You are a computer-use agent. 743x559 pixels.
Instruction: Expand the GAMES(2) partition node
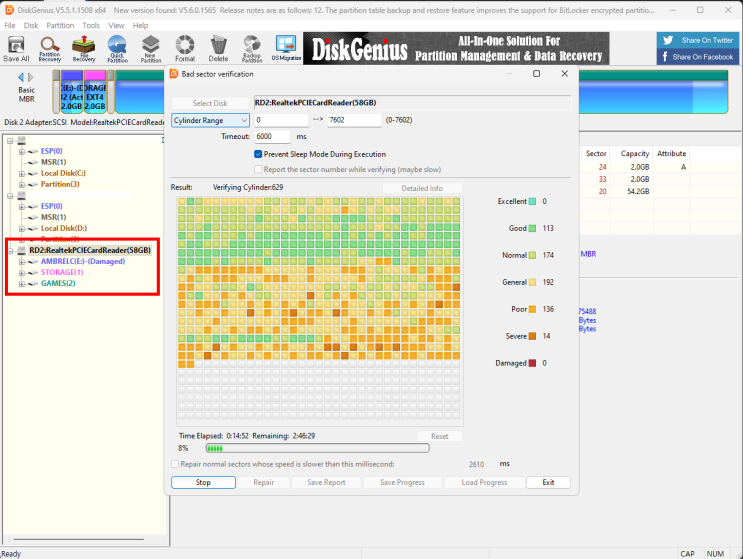21,284
